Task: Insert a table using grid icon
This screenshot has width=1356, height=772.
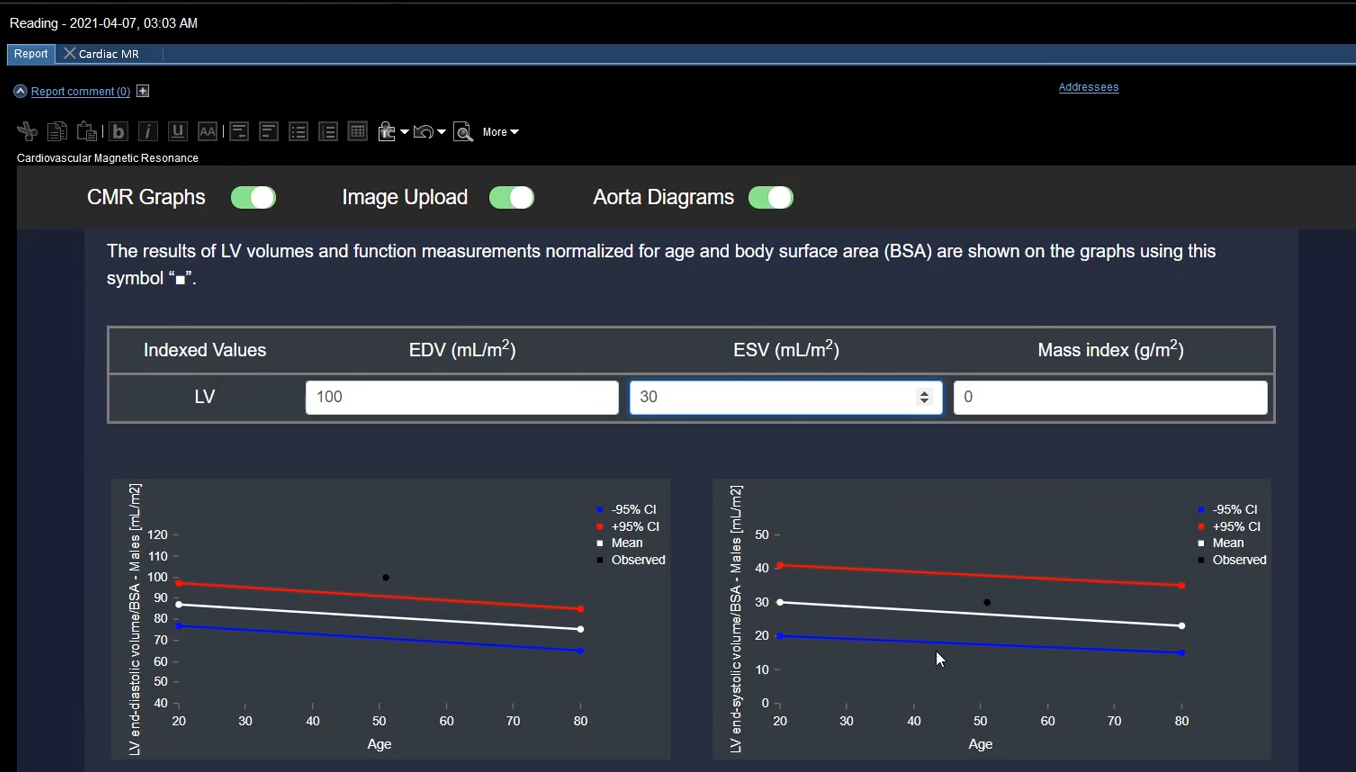Action: click(x=357, y=132)
